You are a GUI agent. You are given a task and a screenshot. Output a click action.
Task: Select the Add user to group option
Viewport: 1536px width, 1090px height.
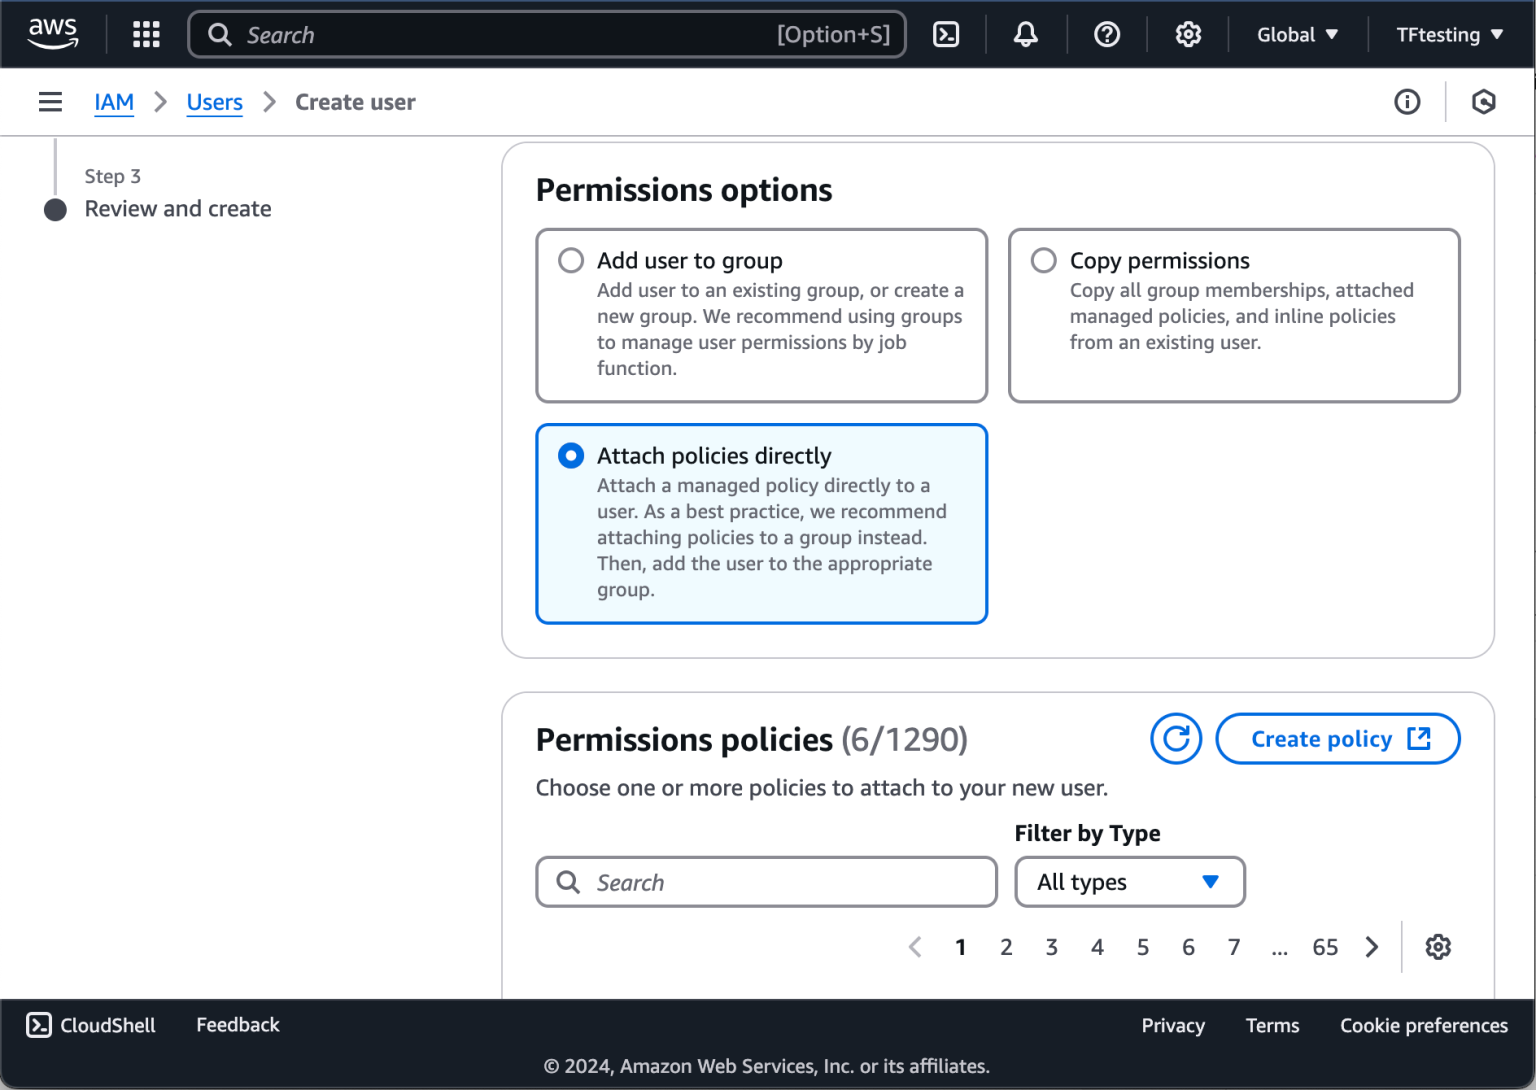(x=570, y=260)
